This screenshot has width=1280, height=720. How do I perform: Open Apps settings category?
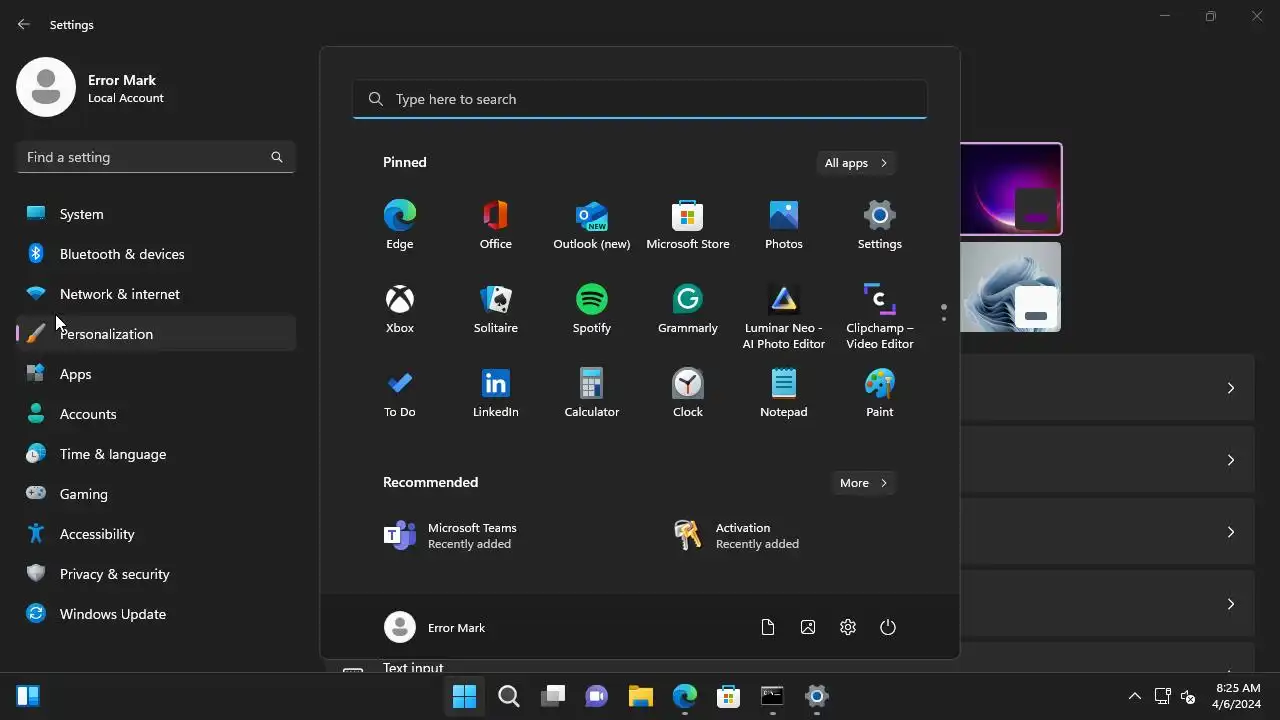coord(156,374)
